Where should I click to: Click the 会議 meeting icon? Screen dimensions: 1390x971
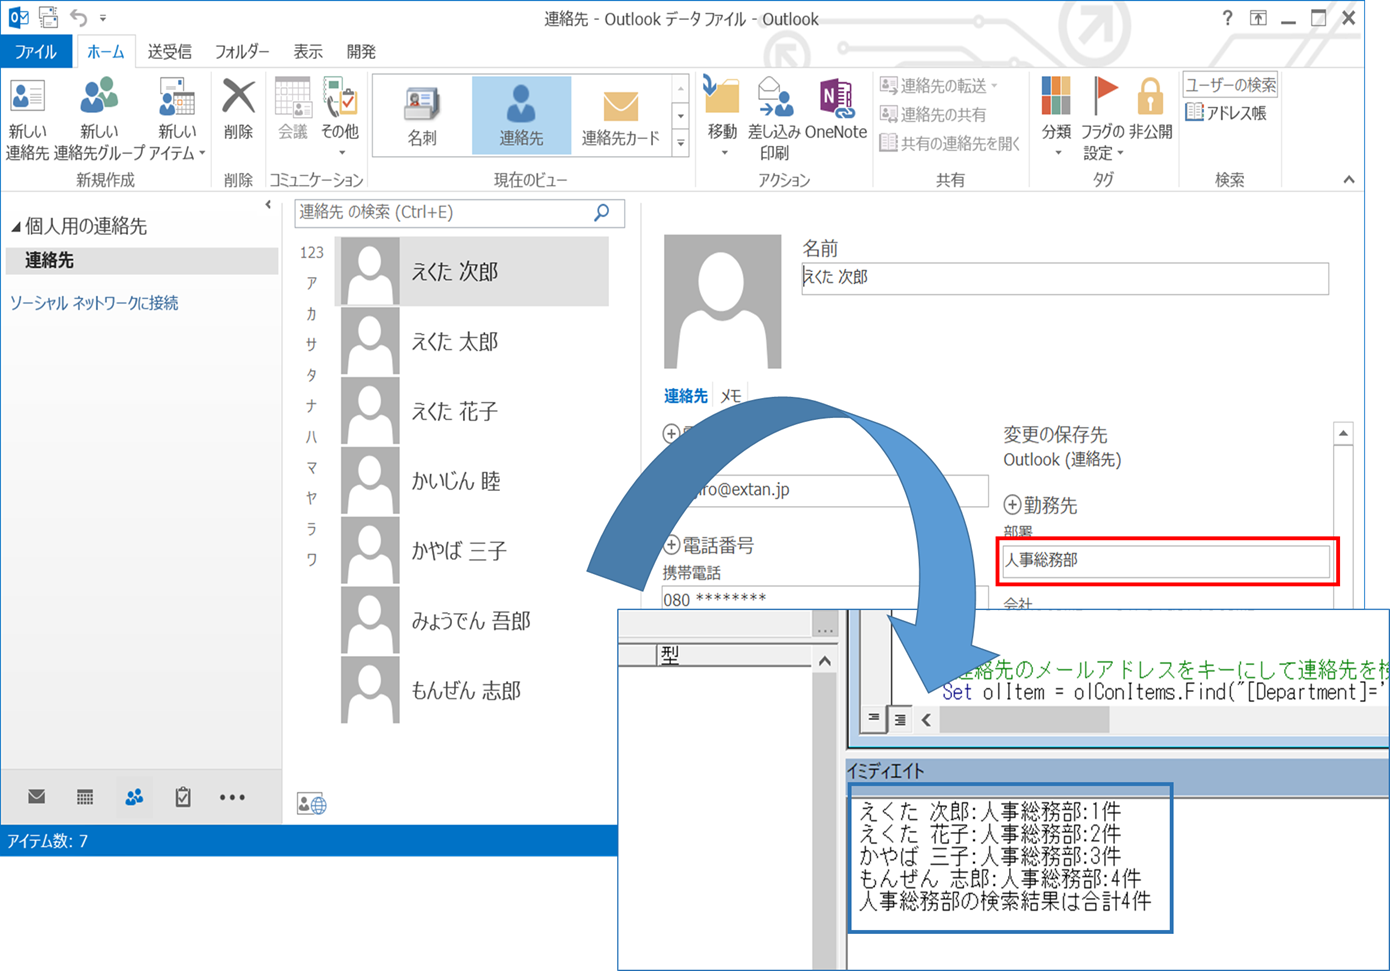pyautogui.click(x=292, y=110)
